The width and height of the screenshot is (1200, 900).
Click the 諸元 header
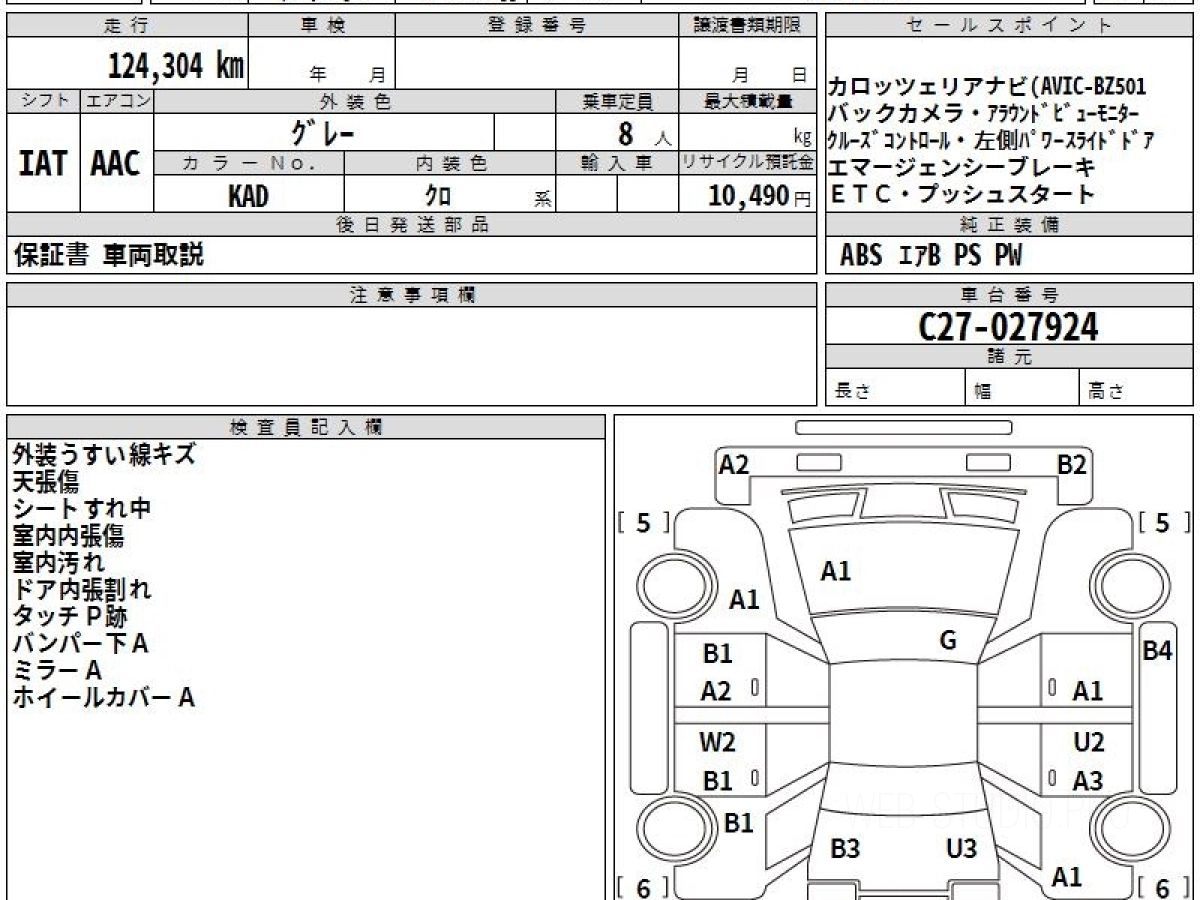pos(1008,357)
